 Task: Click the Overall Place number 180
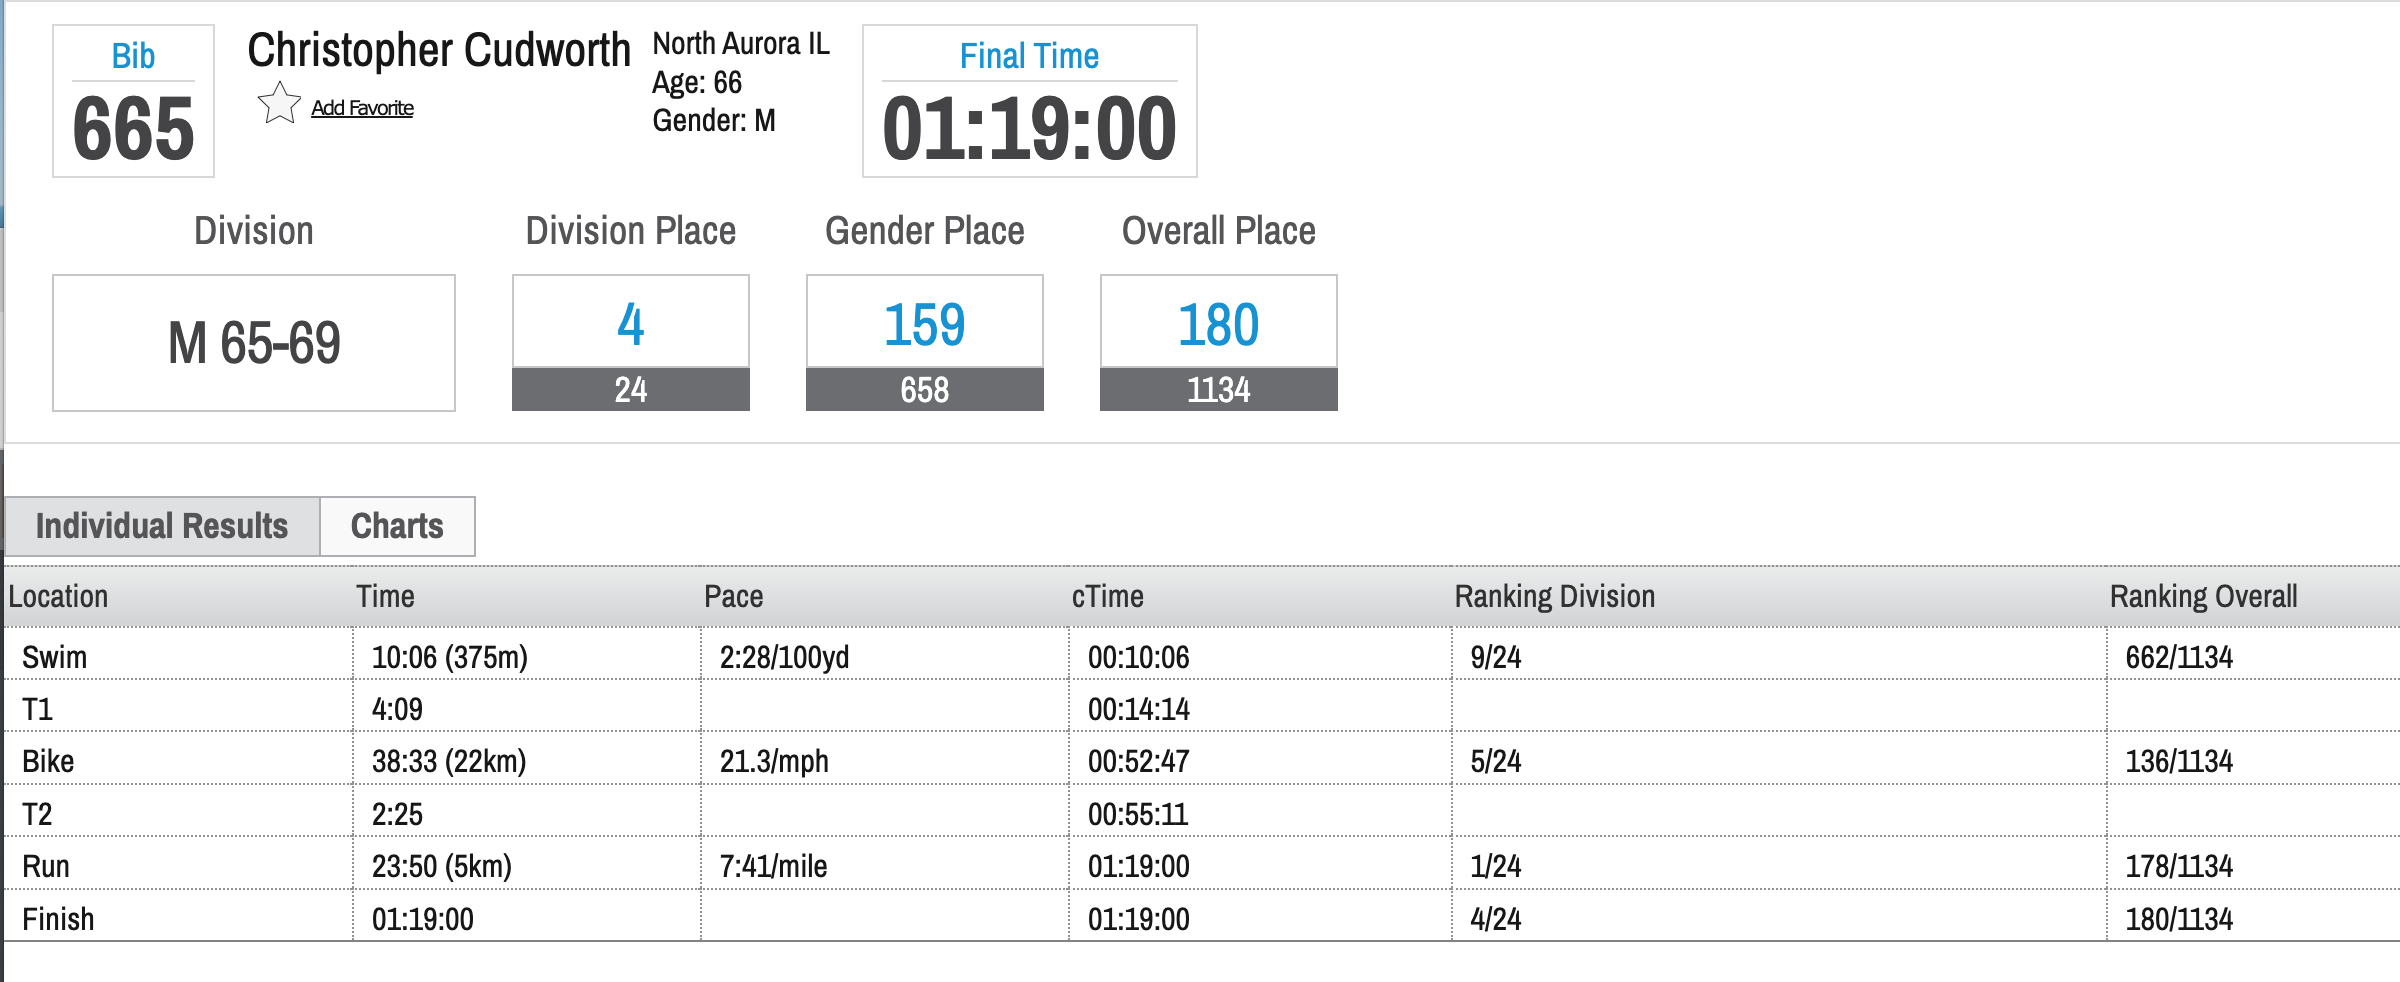click(x=1218, y=324)
